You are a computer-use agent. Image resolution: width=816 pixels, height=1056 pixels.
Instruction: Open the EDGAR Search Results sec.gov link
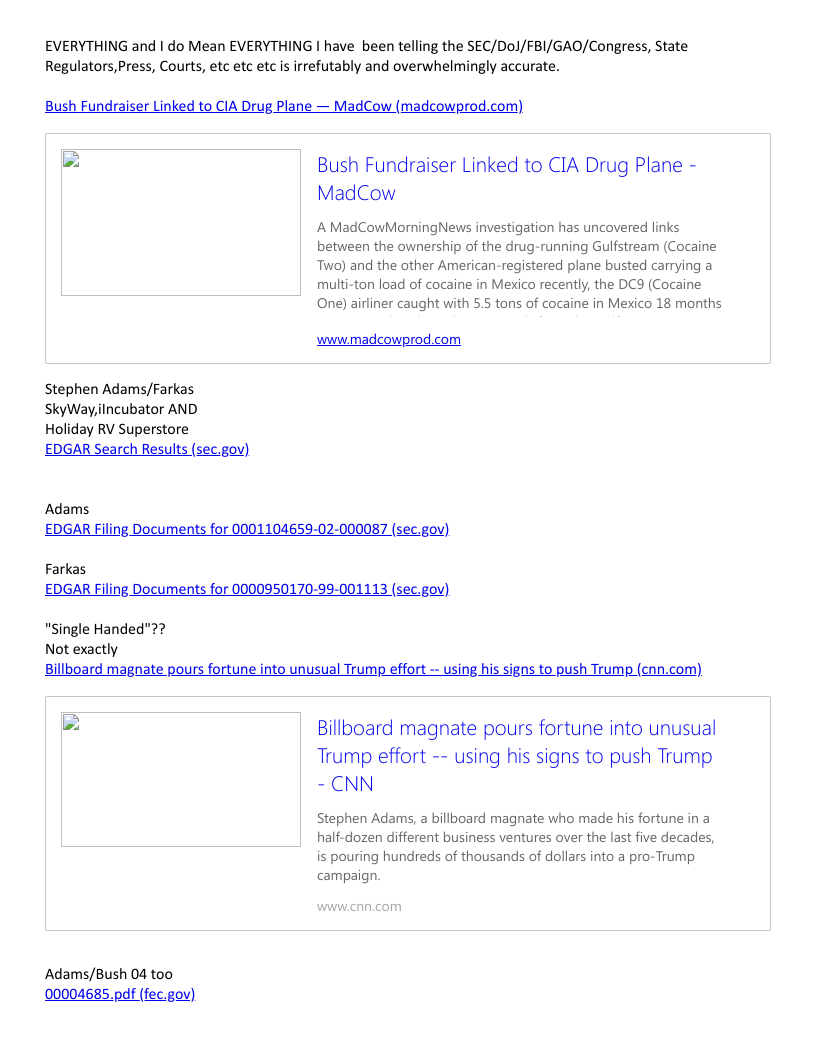[147, 449]
